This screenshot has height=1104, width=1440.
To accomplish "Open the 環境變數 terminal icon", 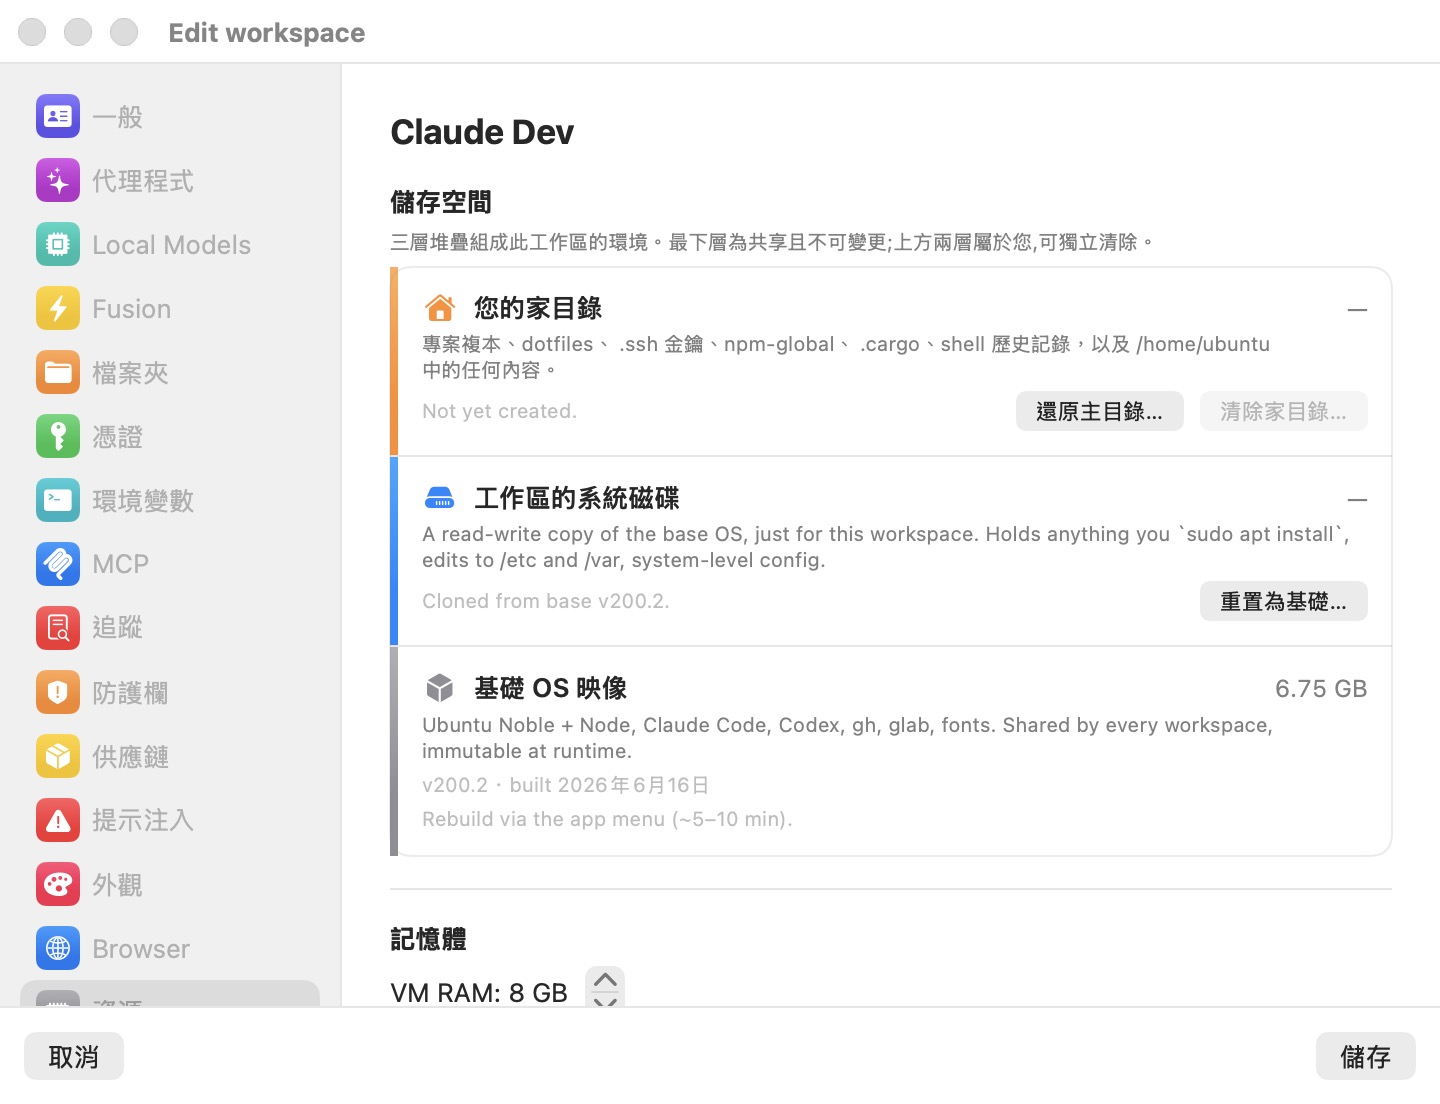I will point(58,501).
